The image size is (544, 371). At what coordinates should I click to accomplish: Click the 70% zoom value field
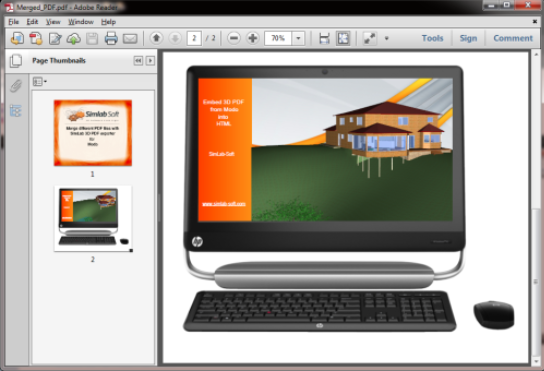click(278, 38)
